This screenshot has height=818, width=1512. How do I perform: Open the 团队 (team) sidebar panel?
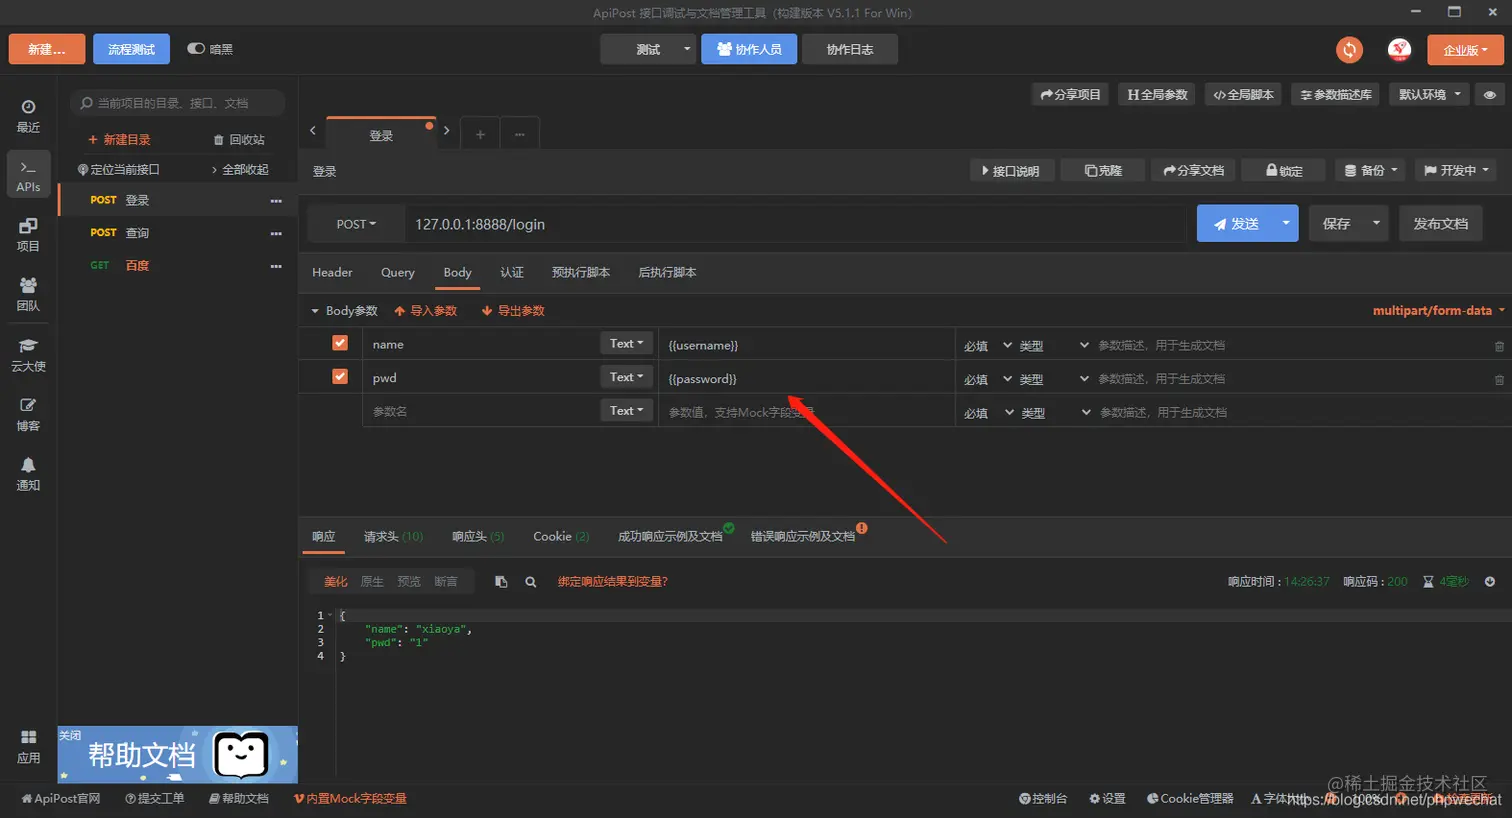[28, 295]
